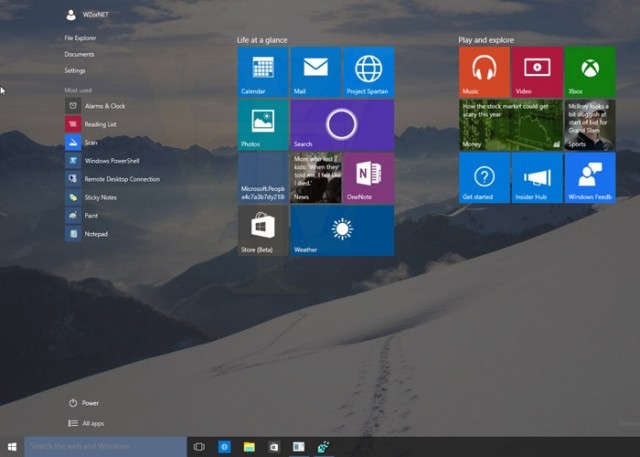Open the Store (Beta) tile
Image resolution: width=640 pixels, height=457 pixels.
coord(263,231)
